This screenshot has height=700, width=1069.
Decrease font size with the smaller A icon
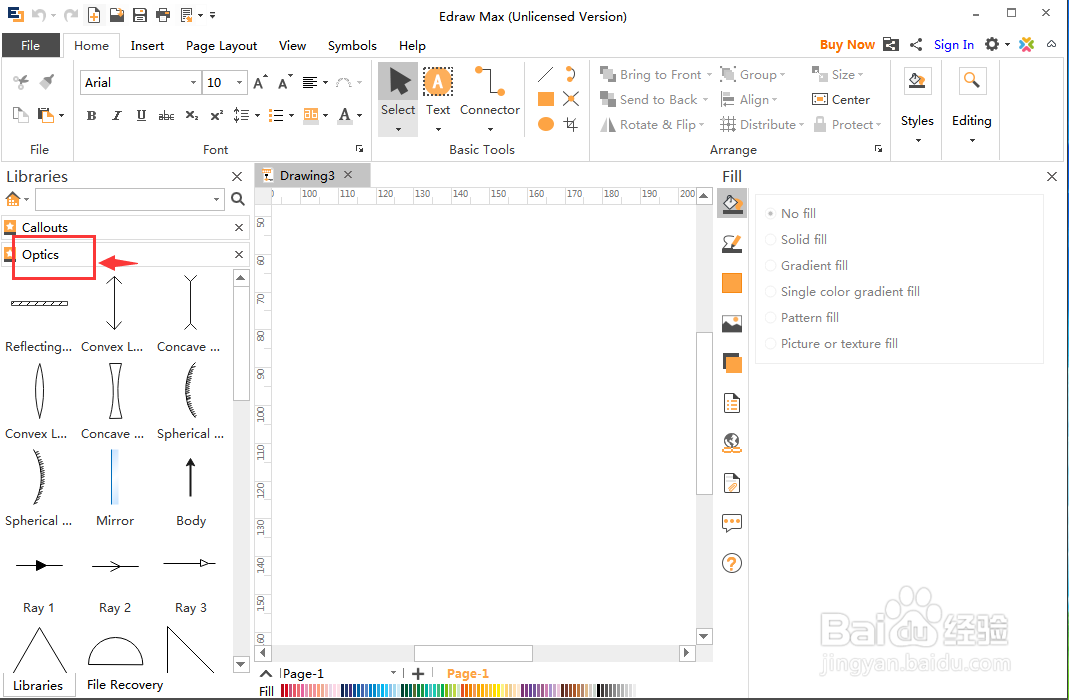285,82
